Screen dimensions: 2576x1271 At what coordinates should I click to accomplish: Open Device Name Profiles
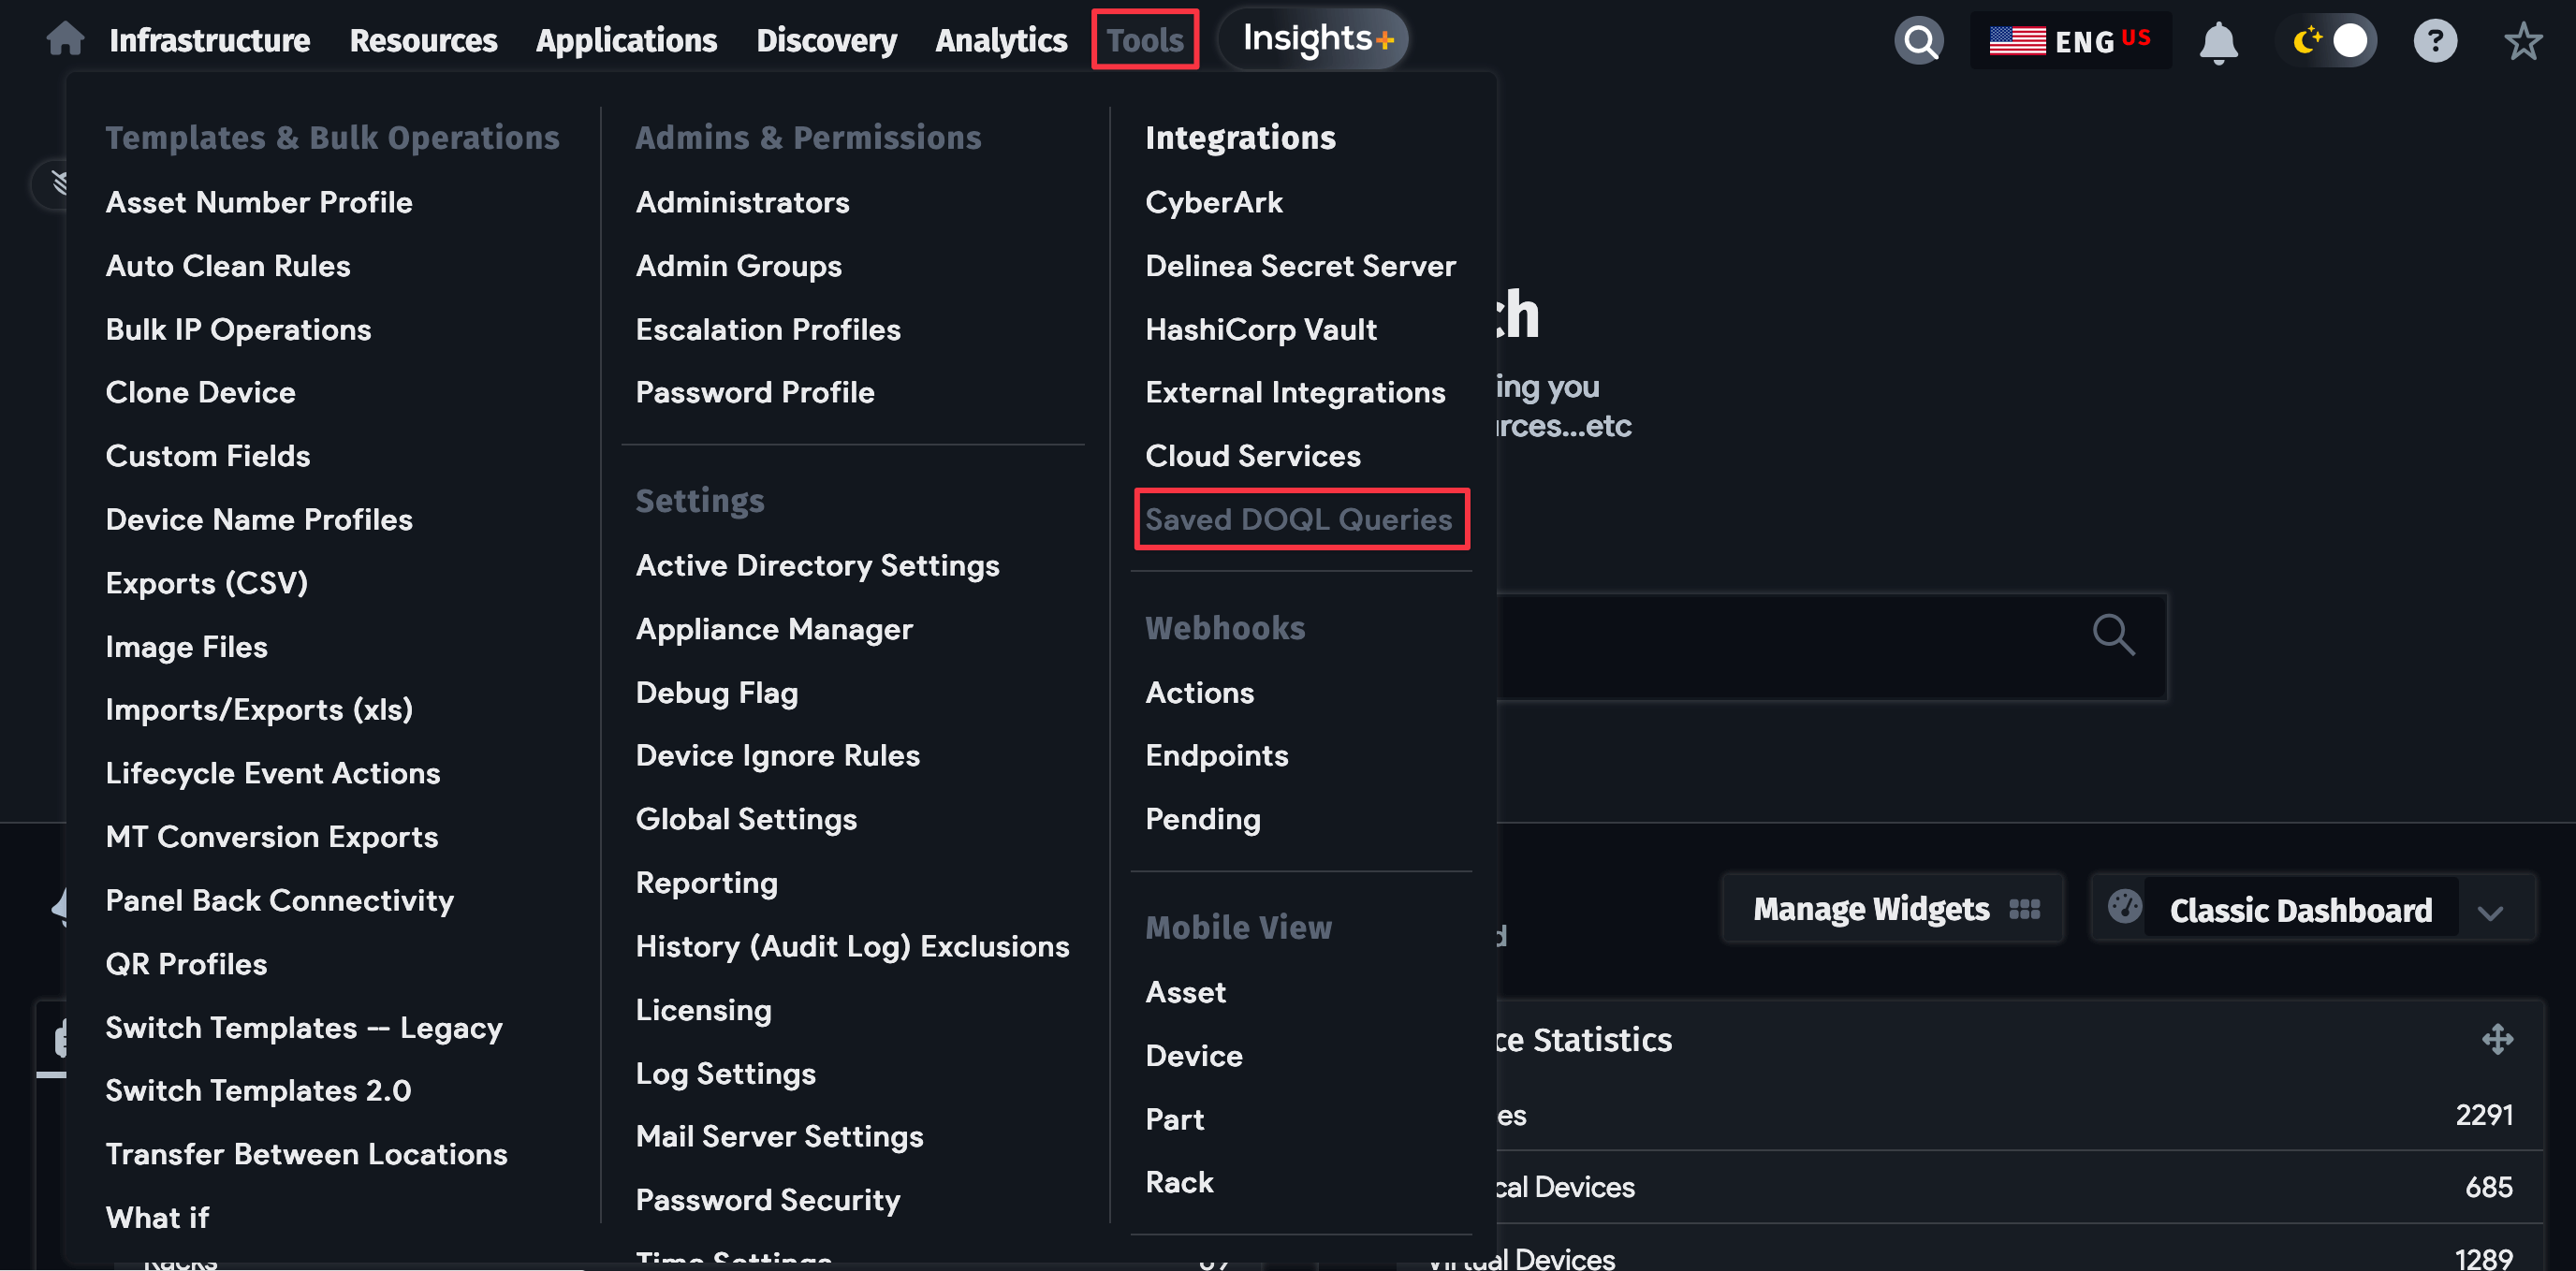[x=259, y=520]
